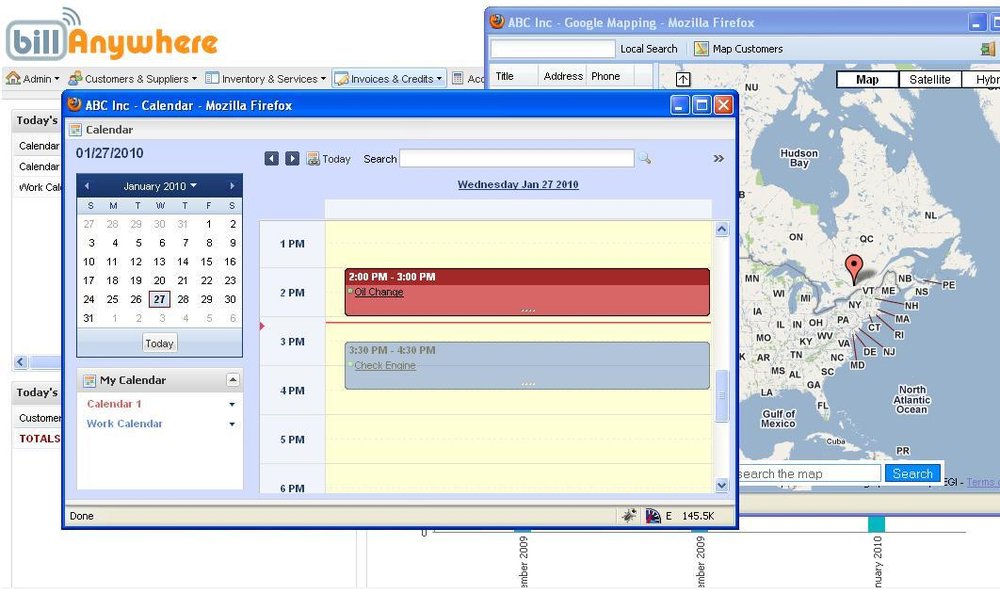Image resolution: width=1000 pixels, height=590 pixels.
Task: Click Local Search input in mapping window
Action: coord(552,48)
